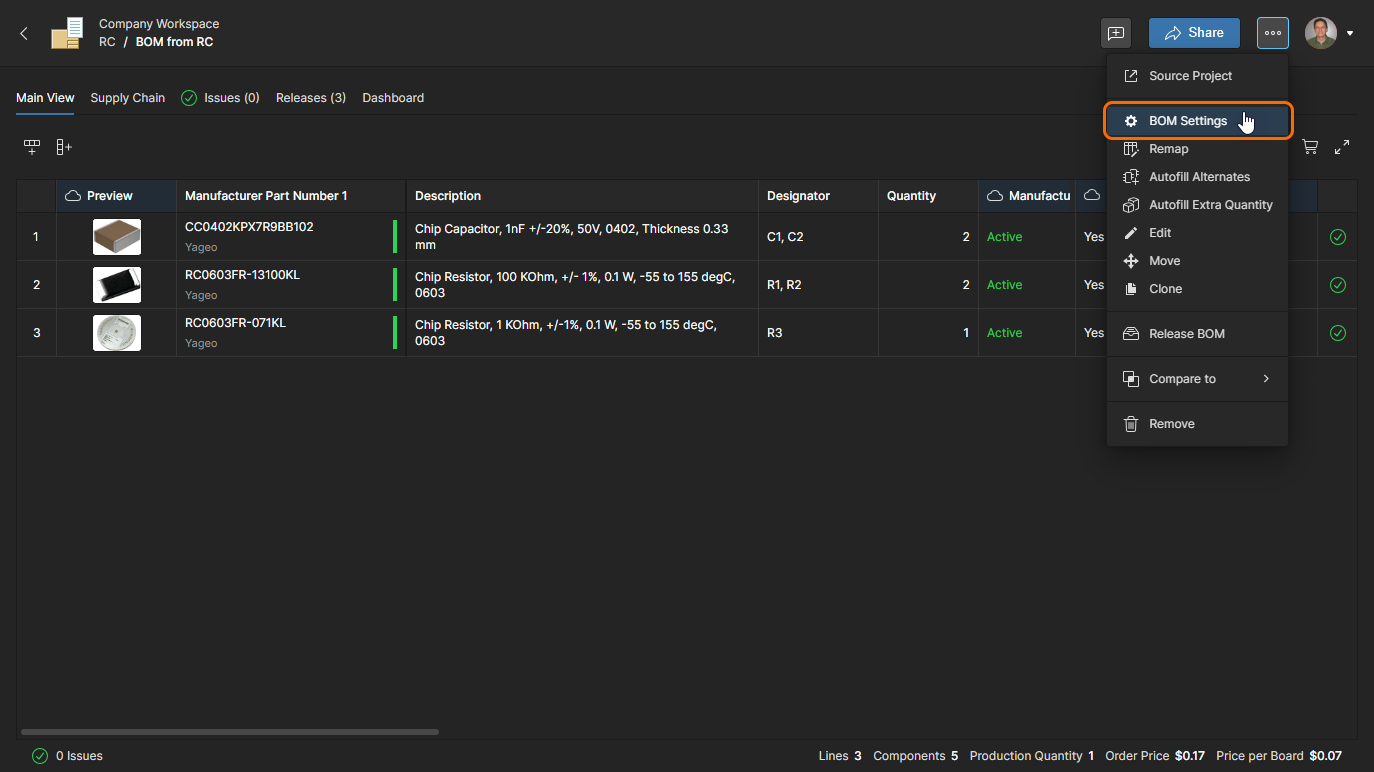1374x772 pixels.
Task: Click green status check for row 1
Action: pyautogui.click(x=1338, y=237)
